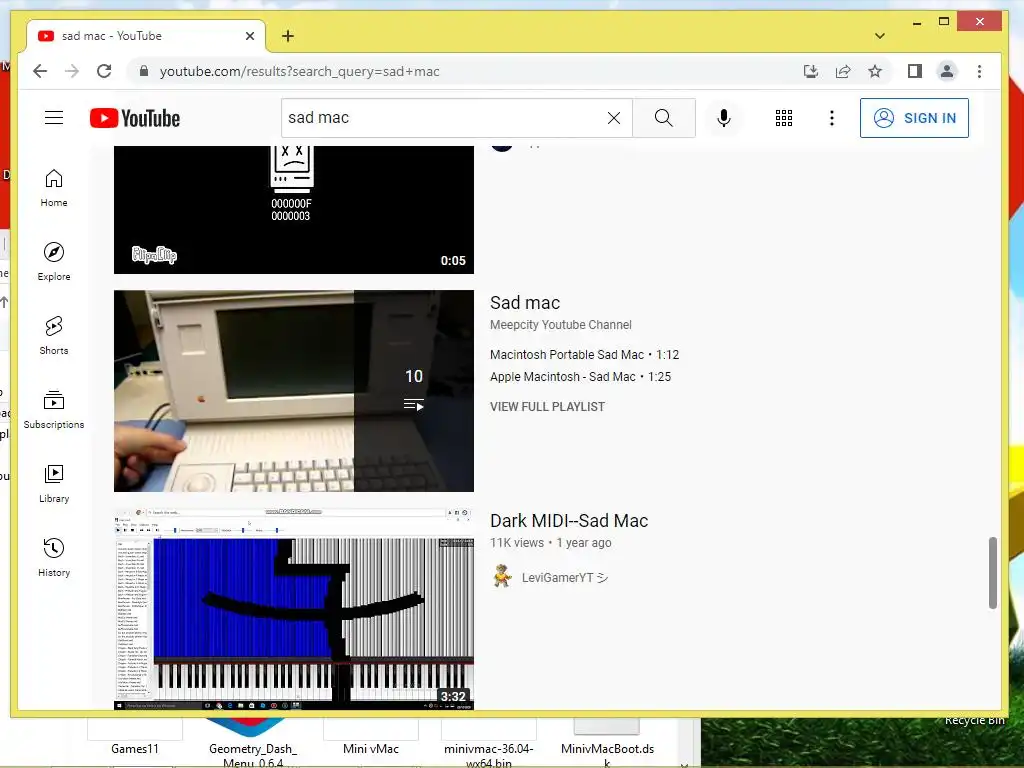Screen dimensions: 1024x768
Task: Open Meepcity Youtube Channel link
Action: [x=561, y=325]
